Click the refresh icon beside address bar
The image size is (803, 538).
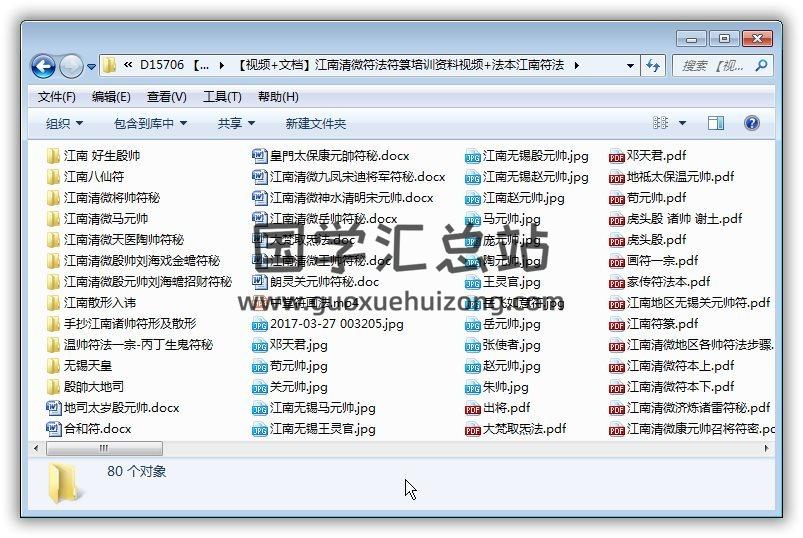[x=653, y=66]
